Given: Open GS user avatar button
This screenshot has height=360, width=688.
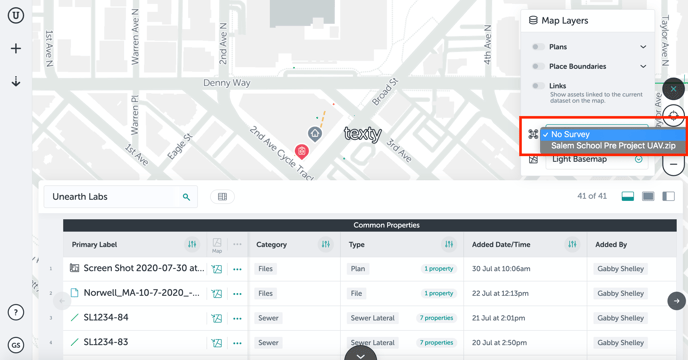Looking at the screenshot, I should coord(16,345).
